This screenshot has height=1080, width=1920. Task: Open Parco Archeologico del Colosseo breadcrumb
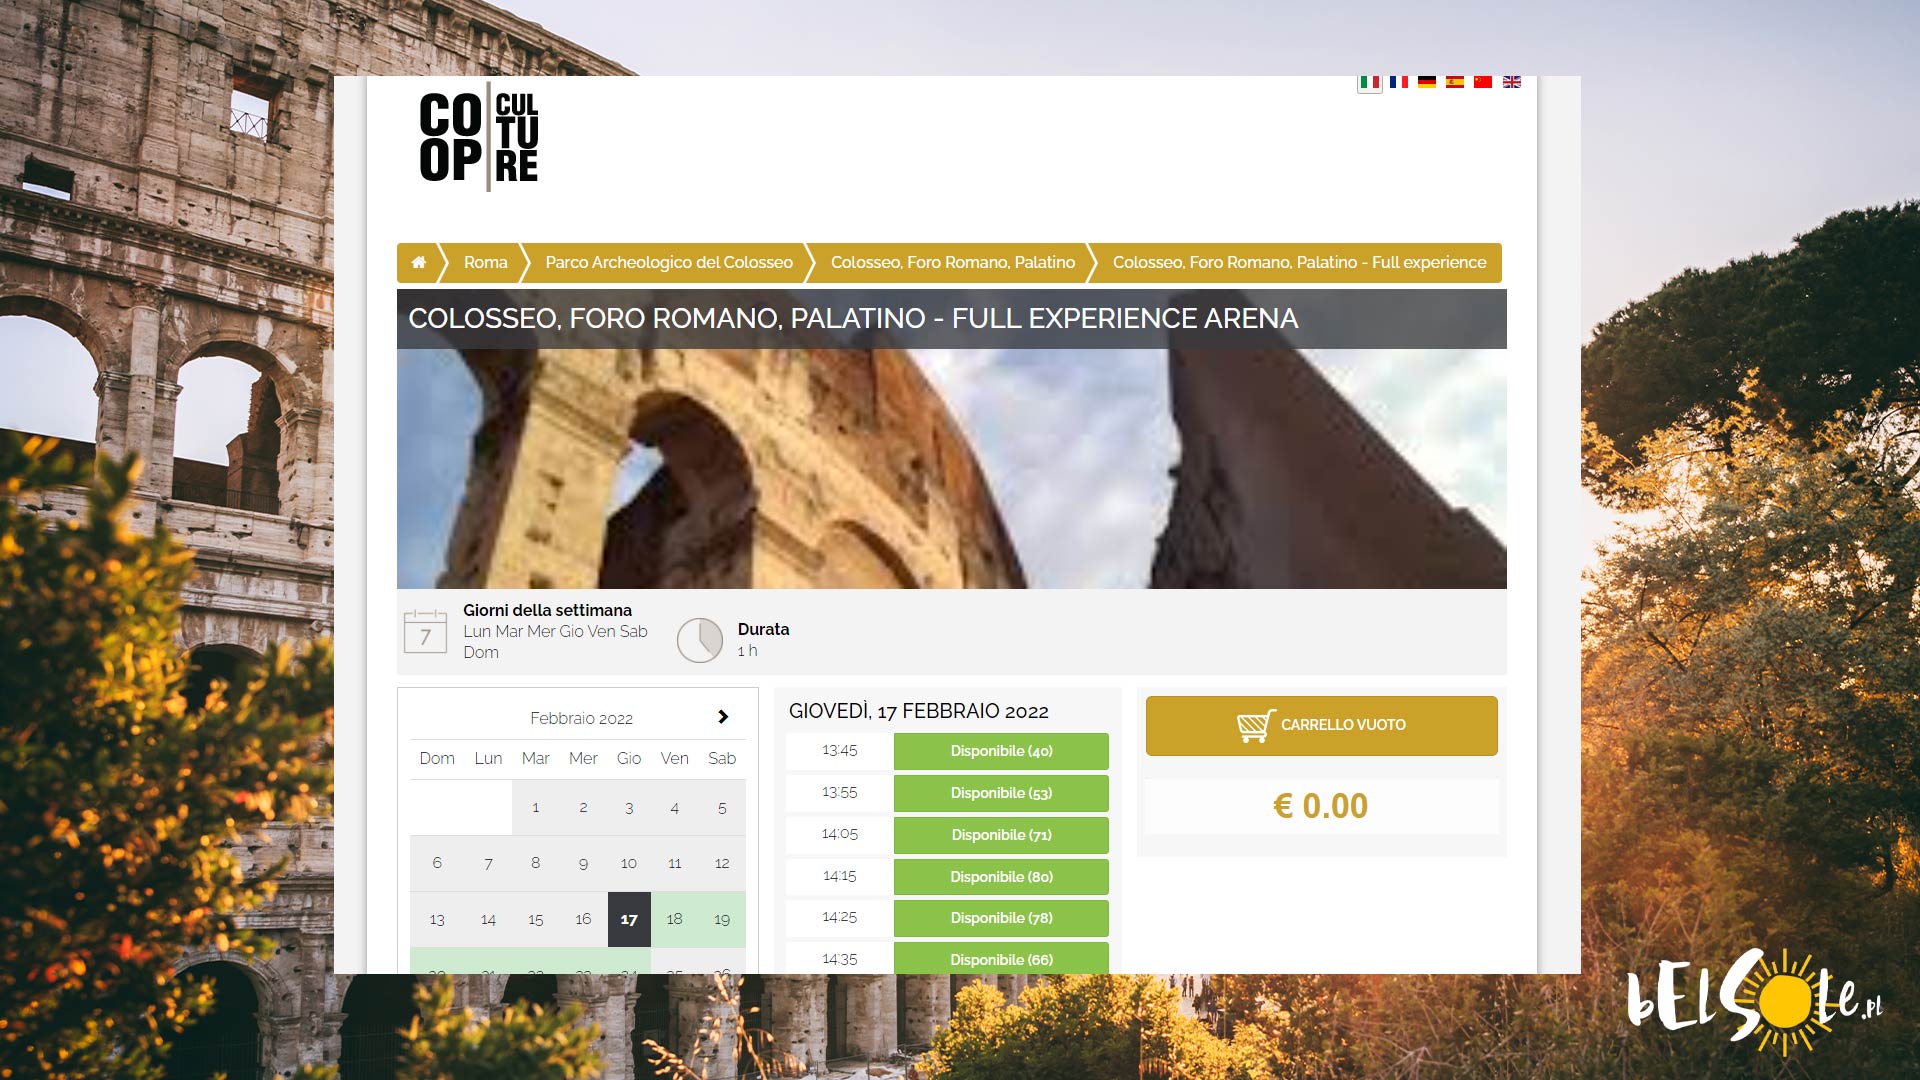(668, 263)
